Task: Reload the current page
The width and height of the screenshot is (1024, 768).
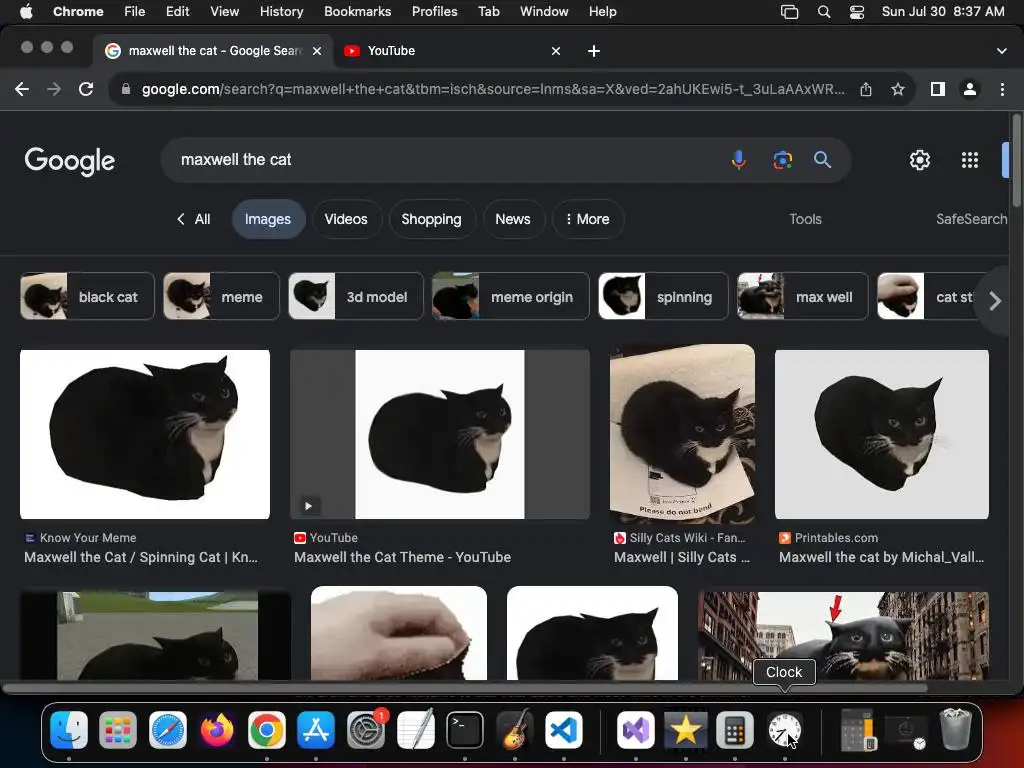Action: 86,89
